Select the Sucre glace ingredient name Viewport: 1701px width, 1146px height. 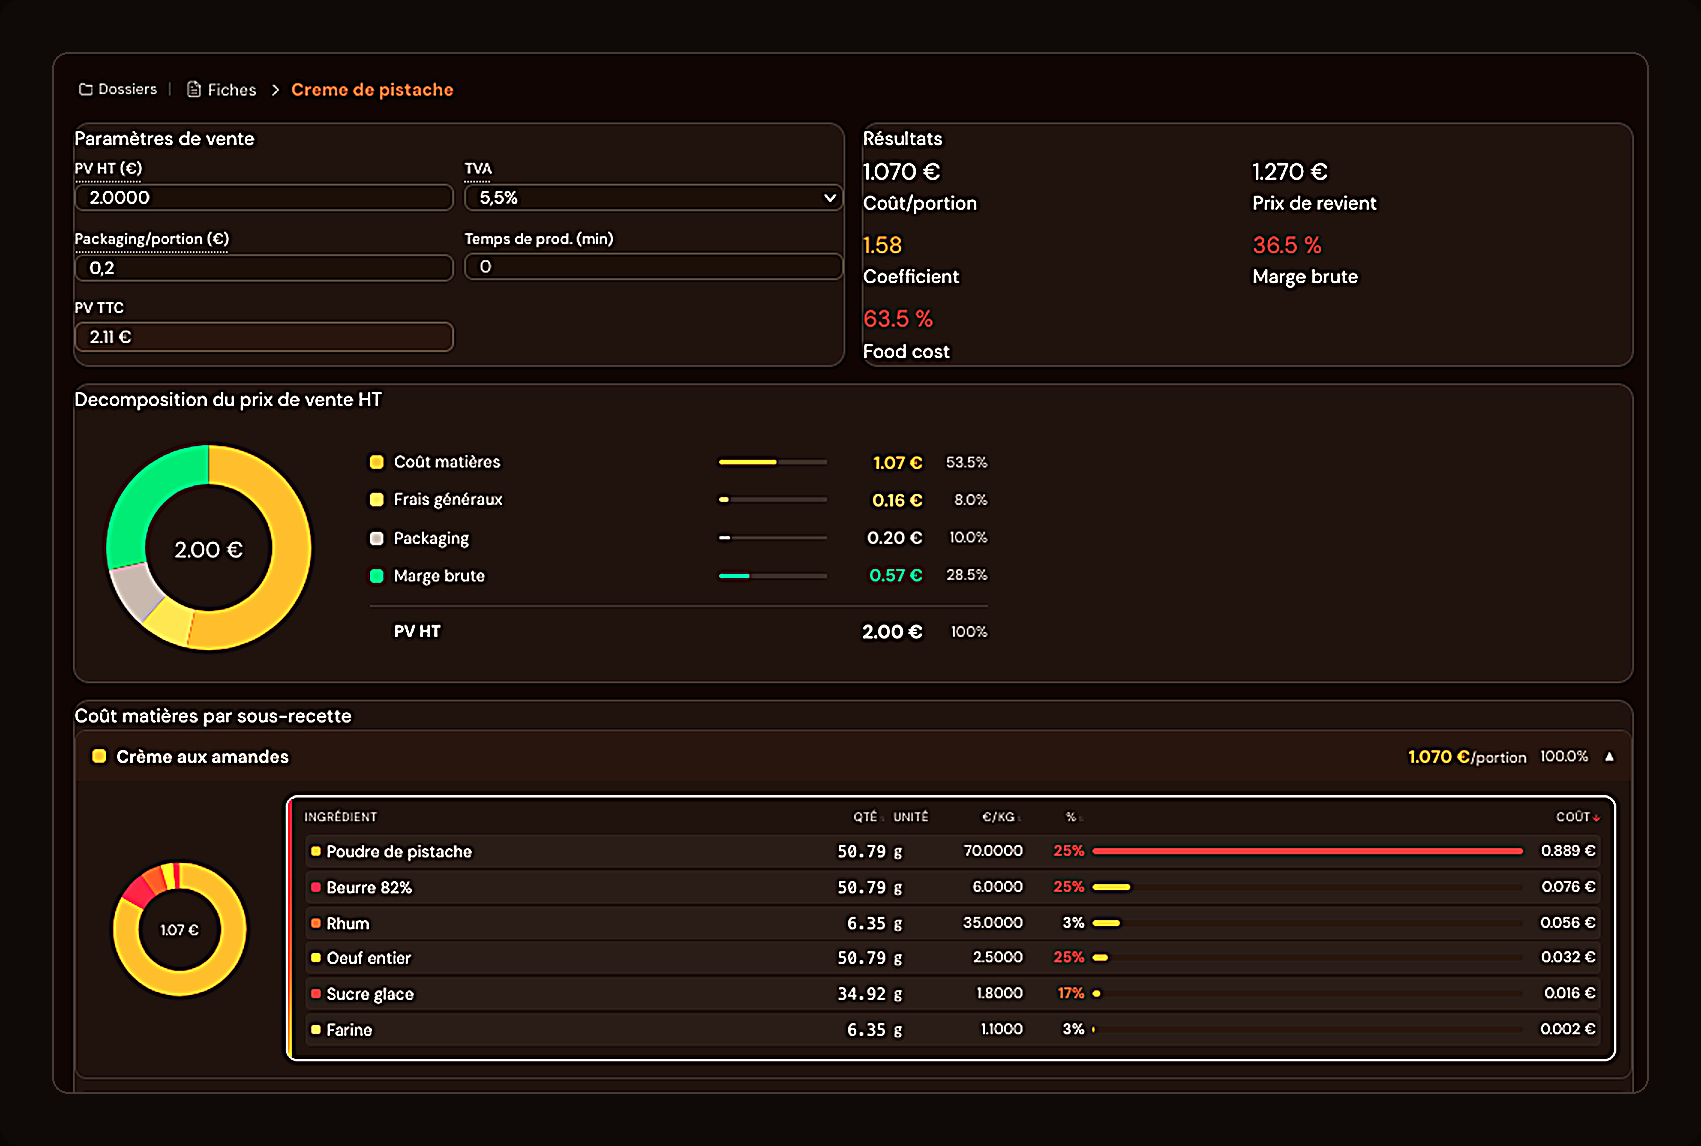[x=370, y=994]
